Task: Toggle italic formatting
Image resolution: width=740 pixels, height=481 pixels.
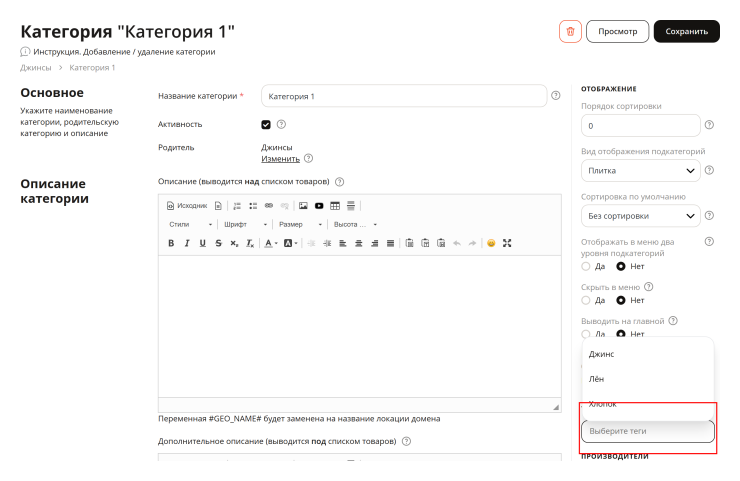Action: tap(187, 243)
